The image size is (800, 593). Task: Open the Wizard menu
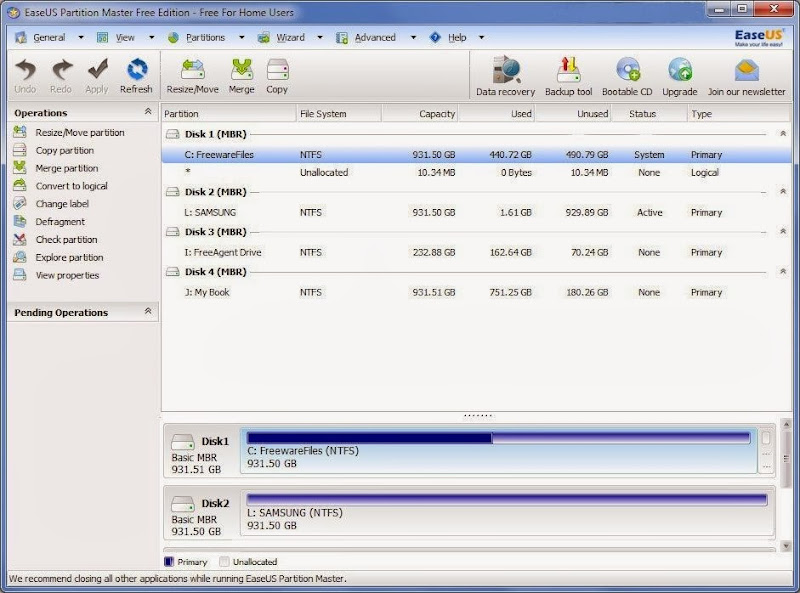tap(290, 37)
